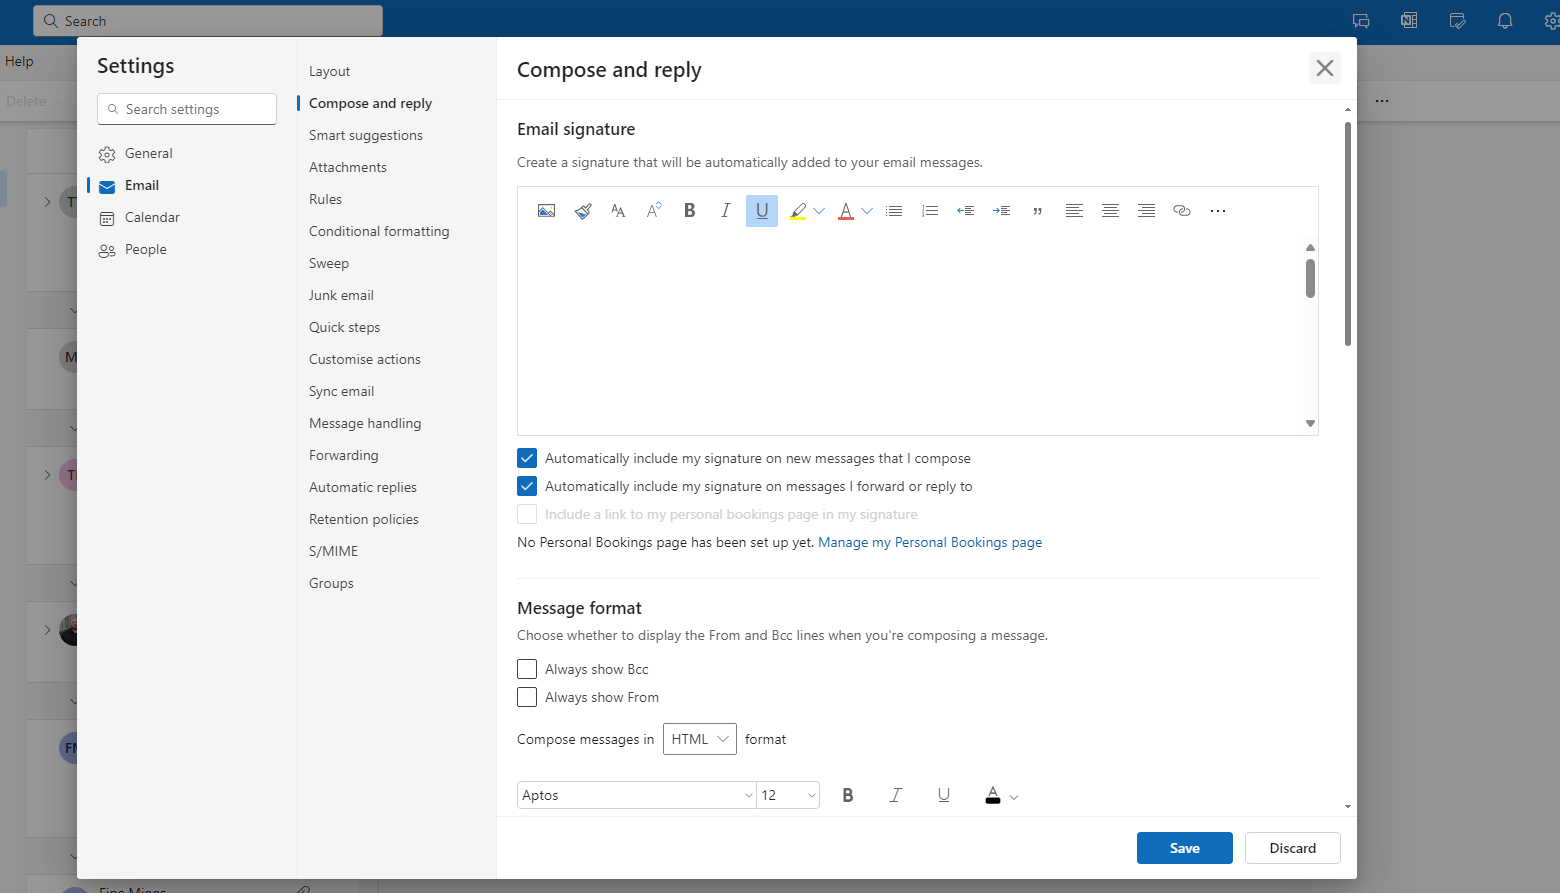Image resolution: width=1560 pixels, height=893 pixels.
Task: Uncheck signature on forward or reply option
Action: pyautogui.click(x=527, y=486)
